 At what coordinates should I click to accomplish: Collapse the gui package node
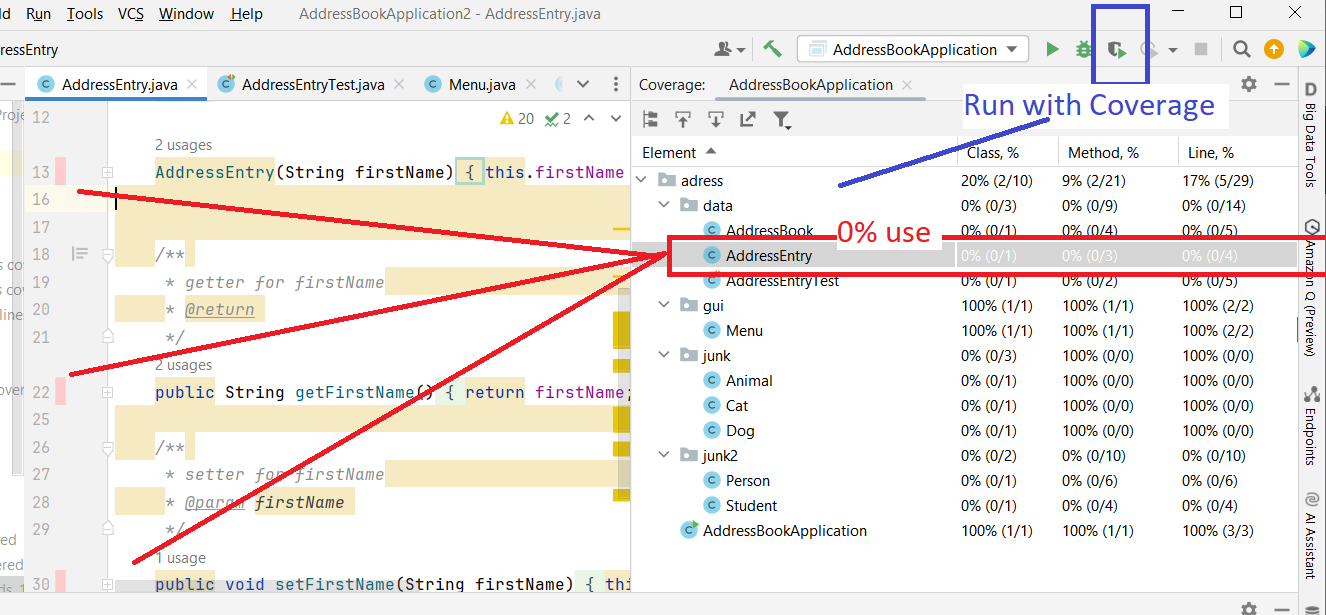664,306
